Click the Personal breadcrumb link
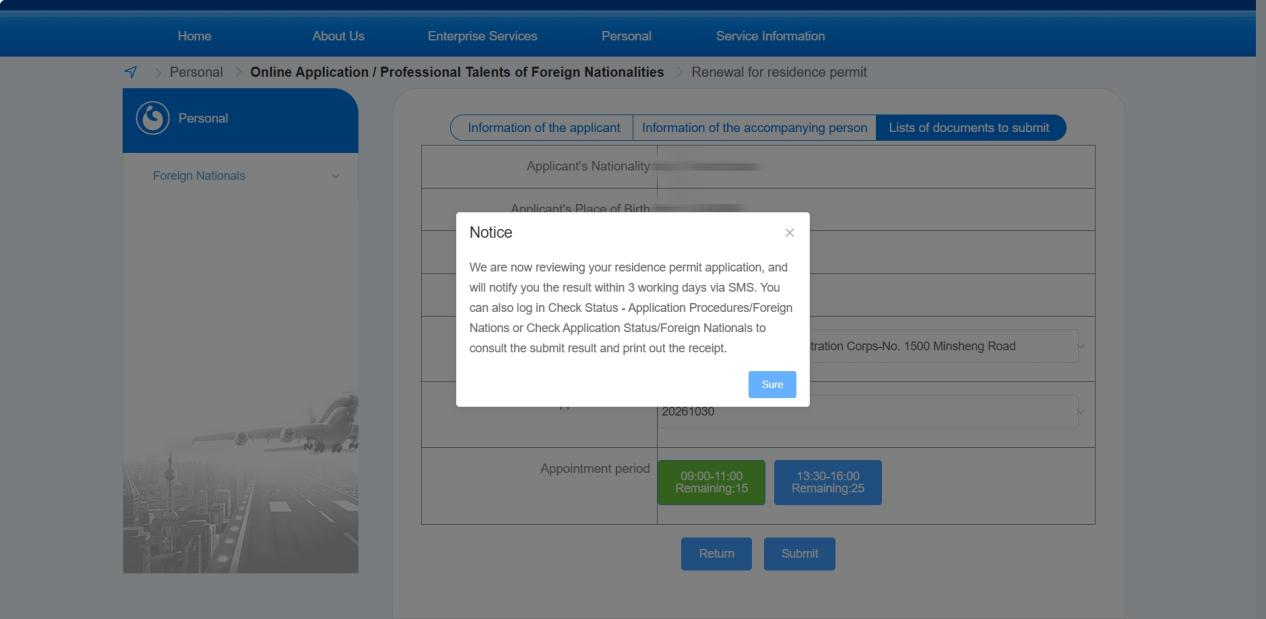The width and height of the screenshot is (1266, 619). 196,72
